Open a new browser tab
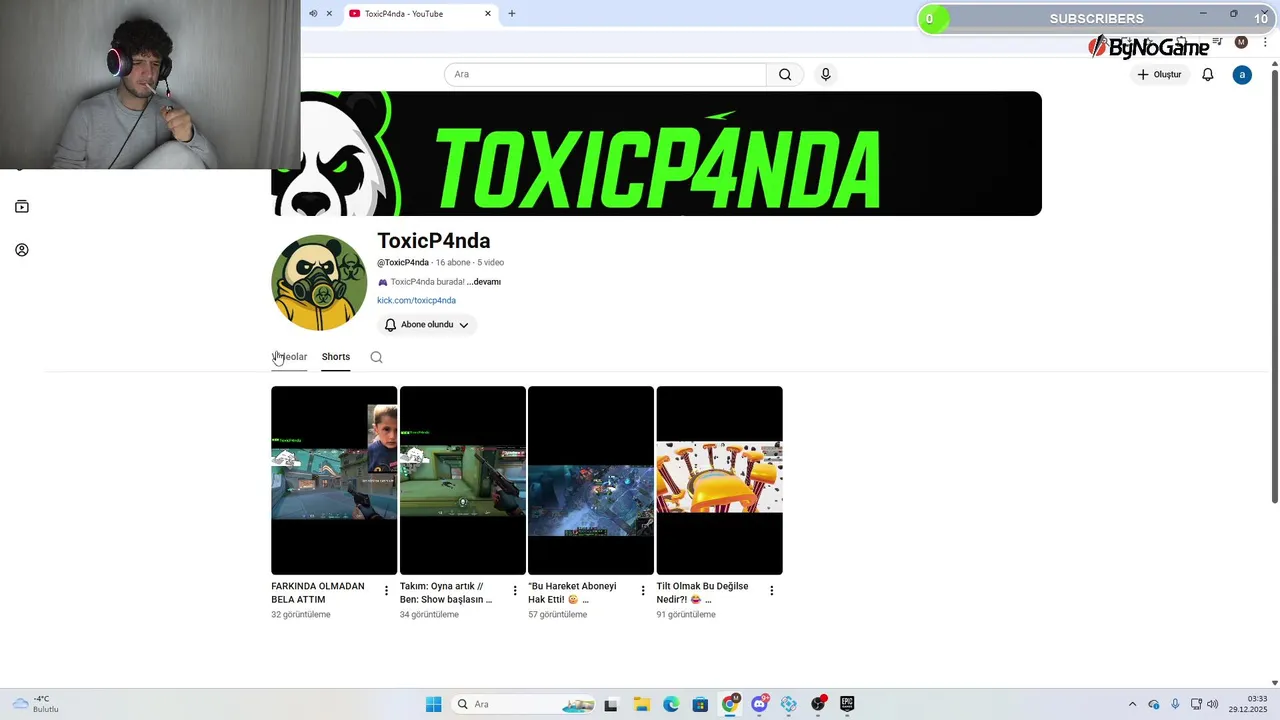Image resolution: width=1280 pixels, height=720 pixels. [512, 14]
